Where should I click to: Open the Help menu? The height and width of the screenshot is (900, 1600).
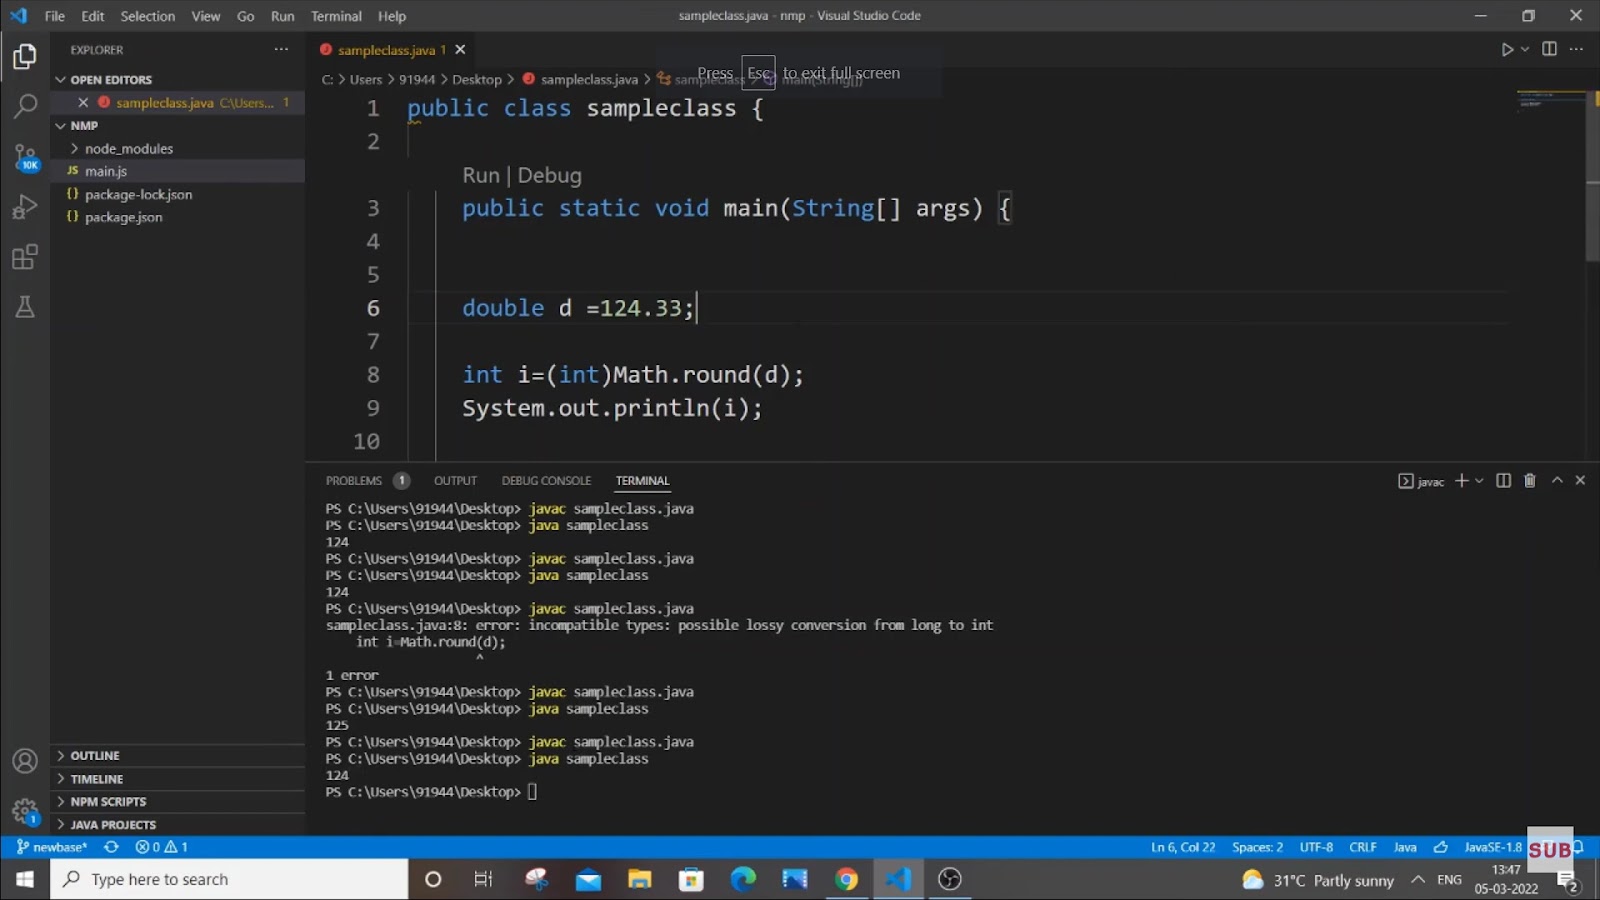[392, 16]
